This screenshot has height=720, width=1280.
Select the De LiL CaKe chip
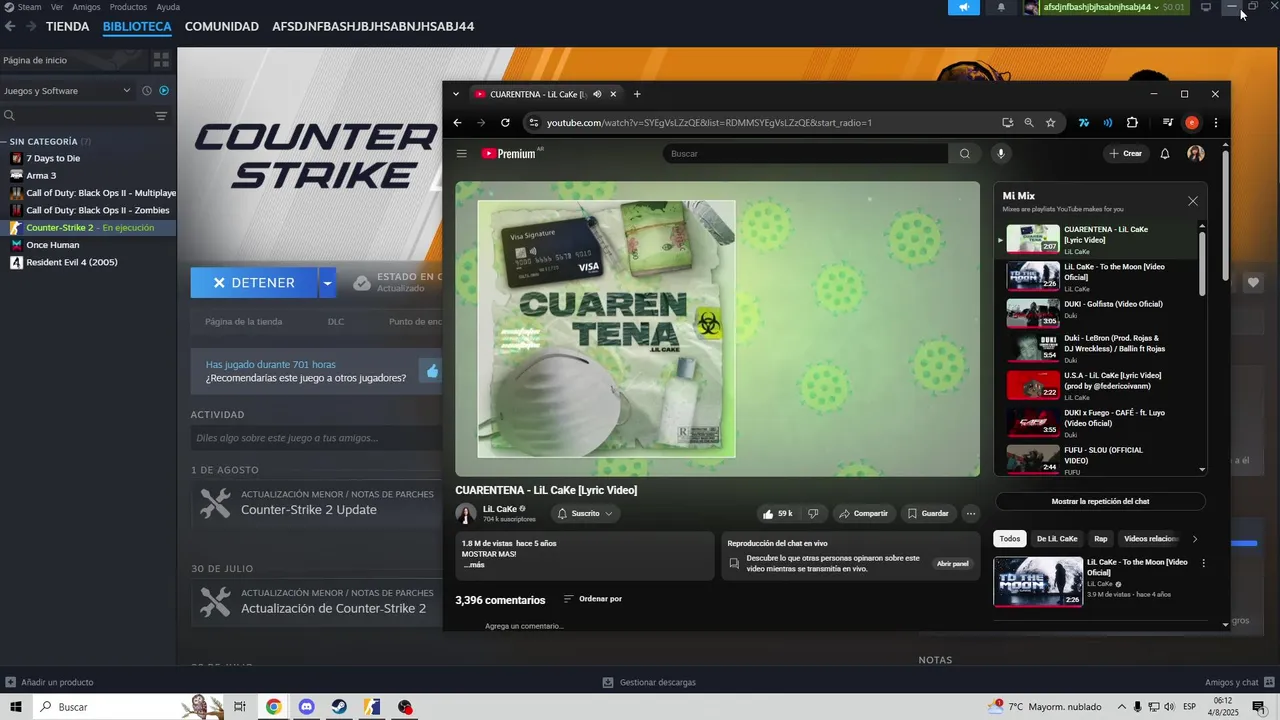(x=1057, y=539)
